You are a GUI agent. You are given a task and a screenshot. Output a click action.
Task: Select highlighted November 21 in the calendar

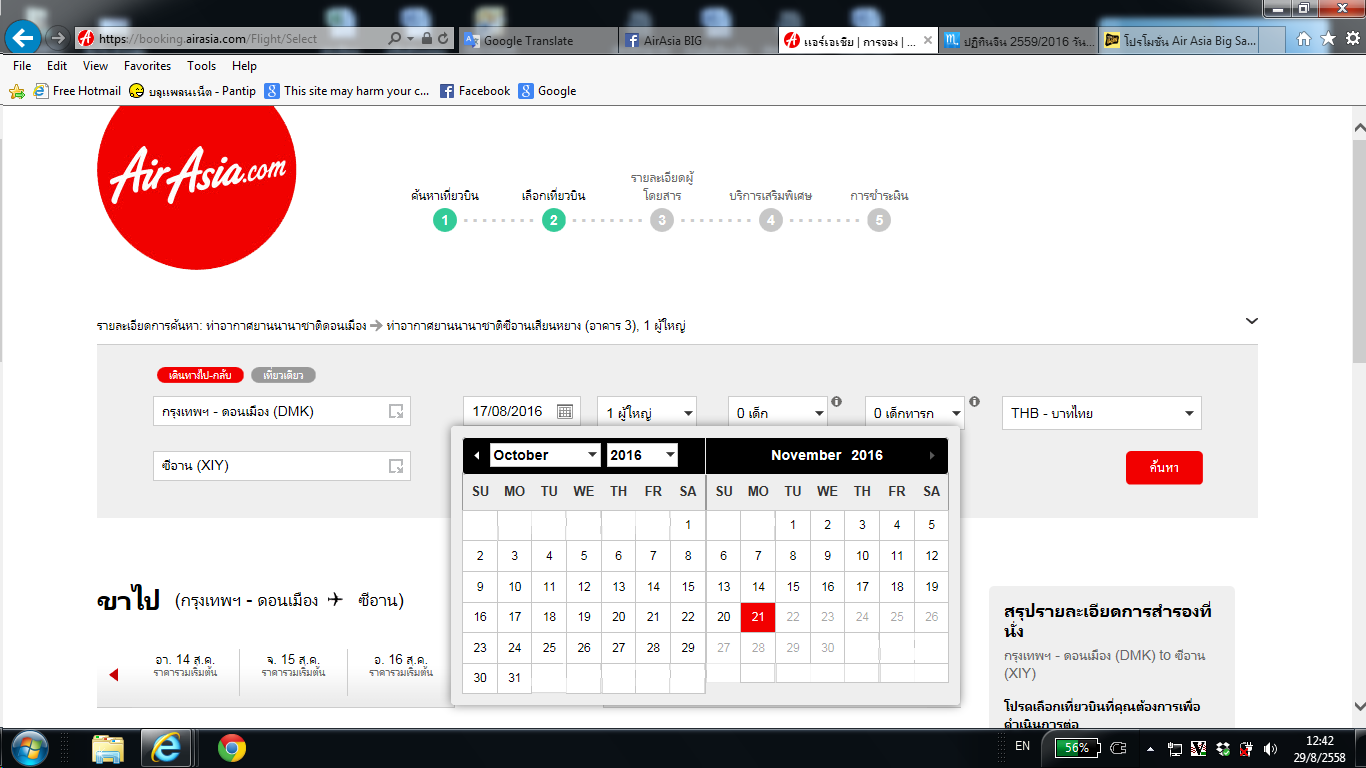(x=758, y=617)
